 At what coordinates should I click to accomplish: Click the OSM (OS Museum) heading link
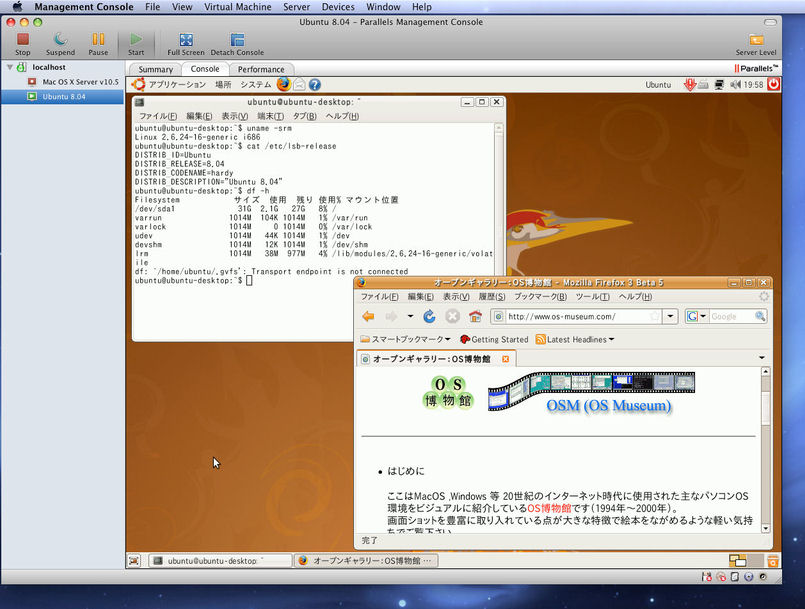pos(608,406)
